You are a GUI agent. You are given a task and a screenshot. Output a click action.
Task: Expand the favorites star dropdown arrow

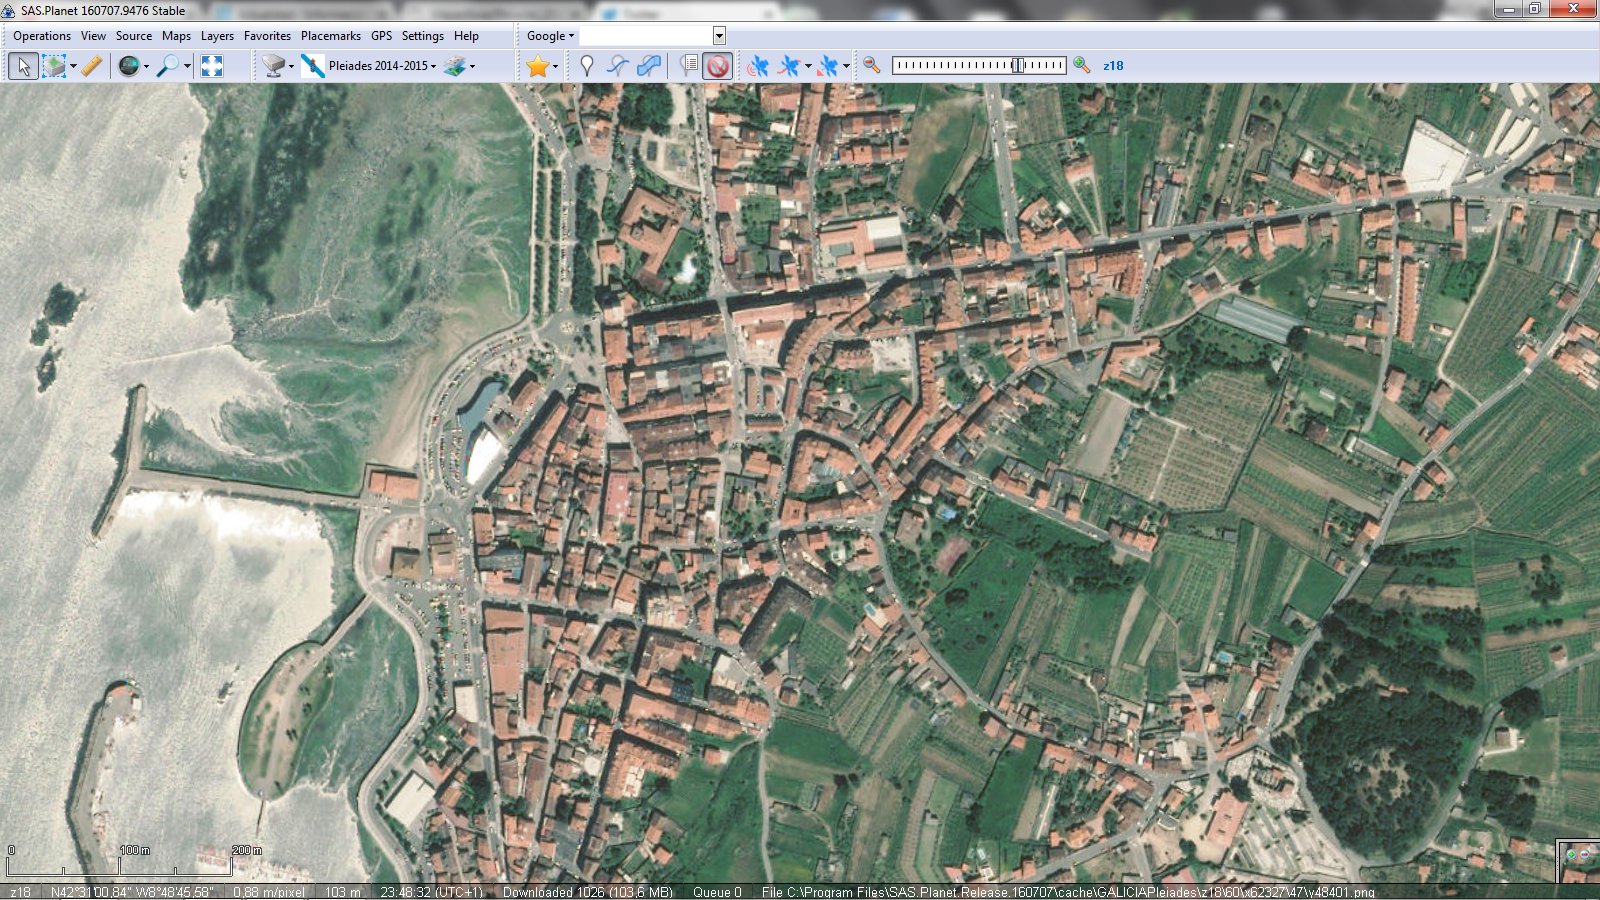click(x=556, y=66)
